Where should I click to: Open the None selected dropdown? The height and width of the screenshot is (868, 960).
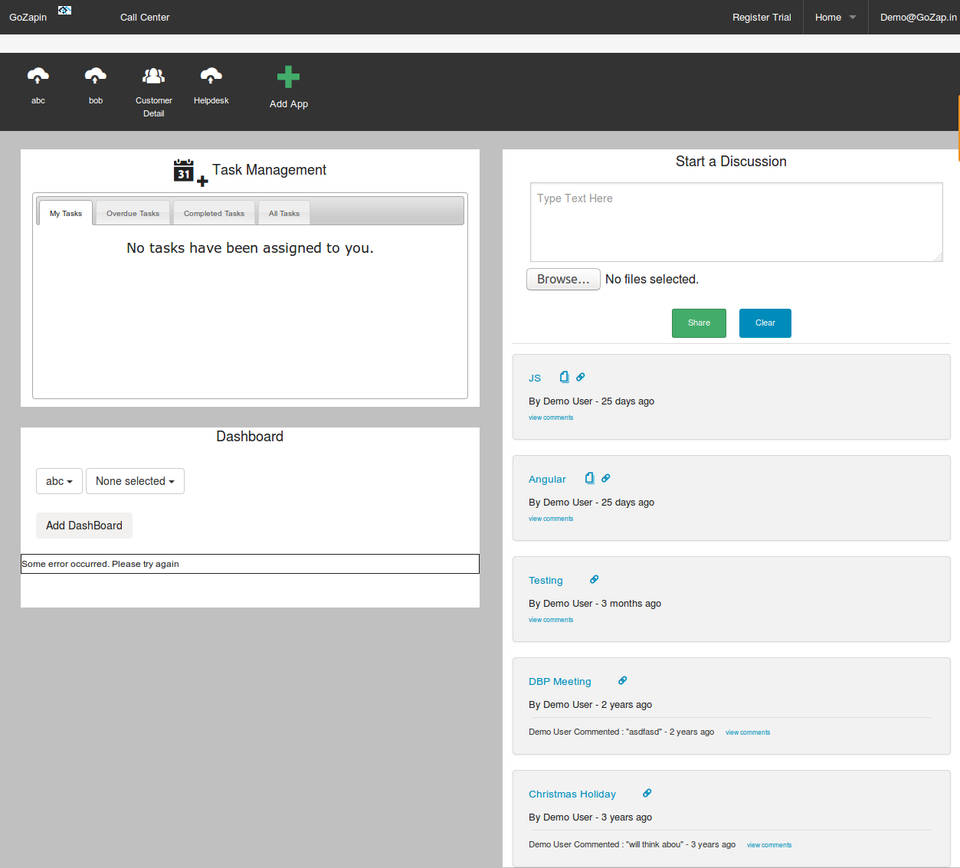tap(135, 481)
